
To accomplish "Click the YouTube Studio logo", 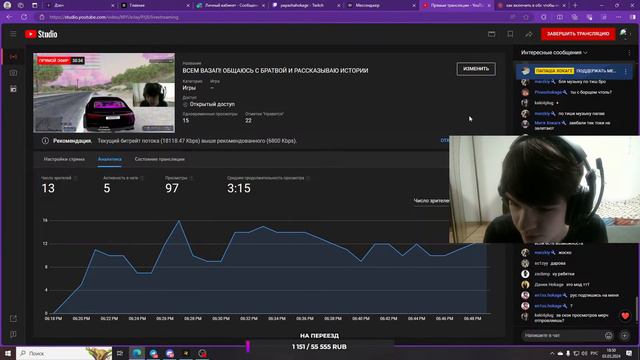I will click(41, 34).
